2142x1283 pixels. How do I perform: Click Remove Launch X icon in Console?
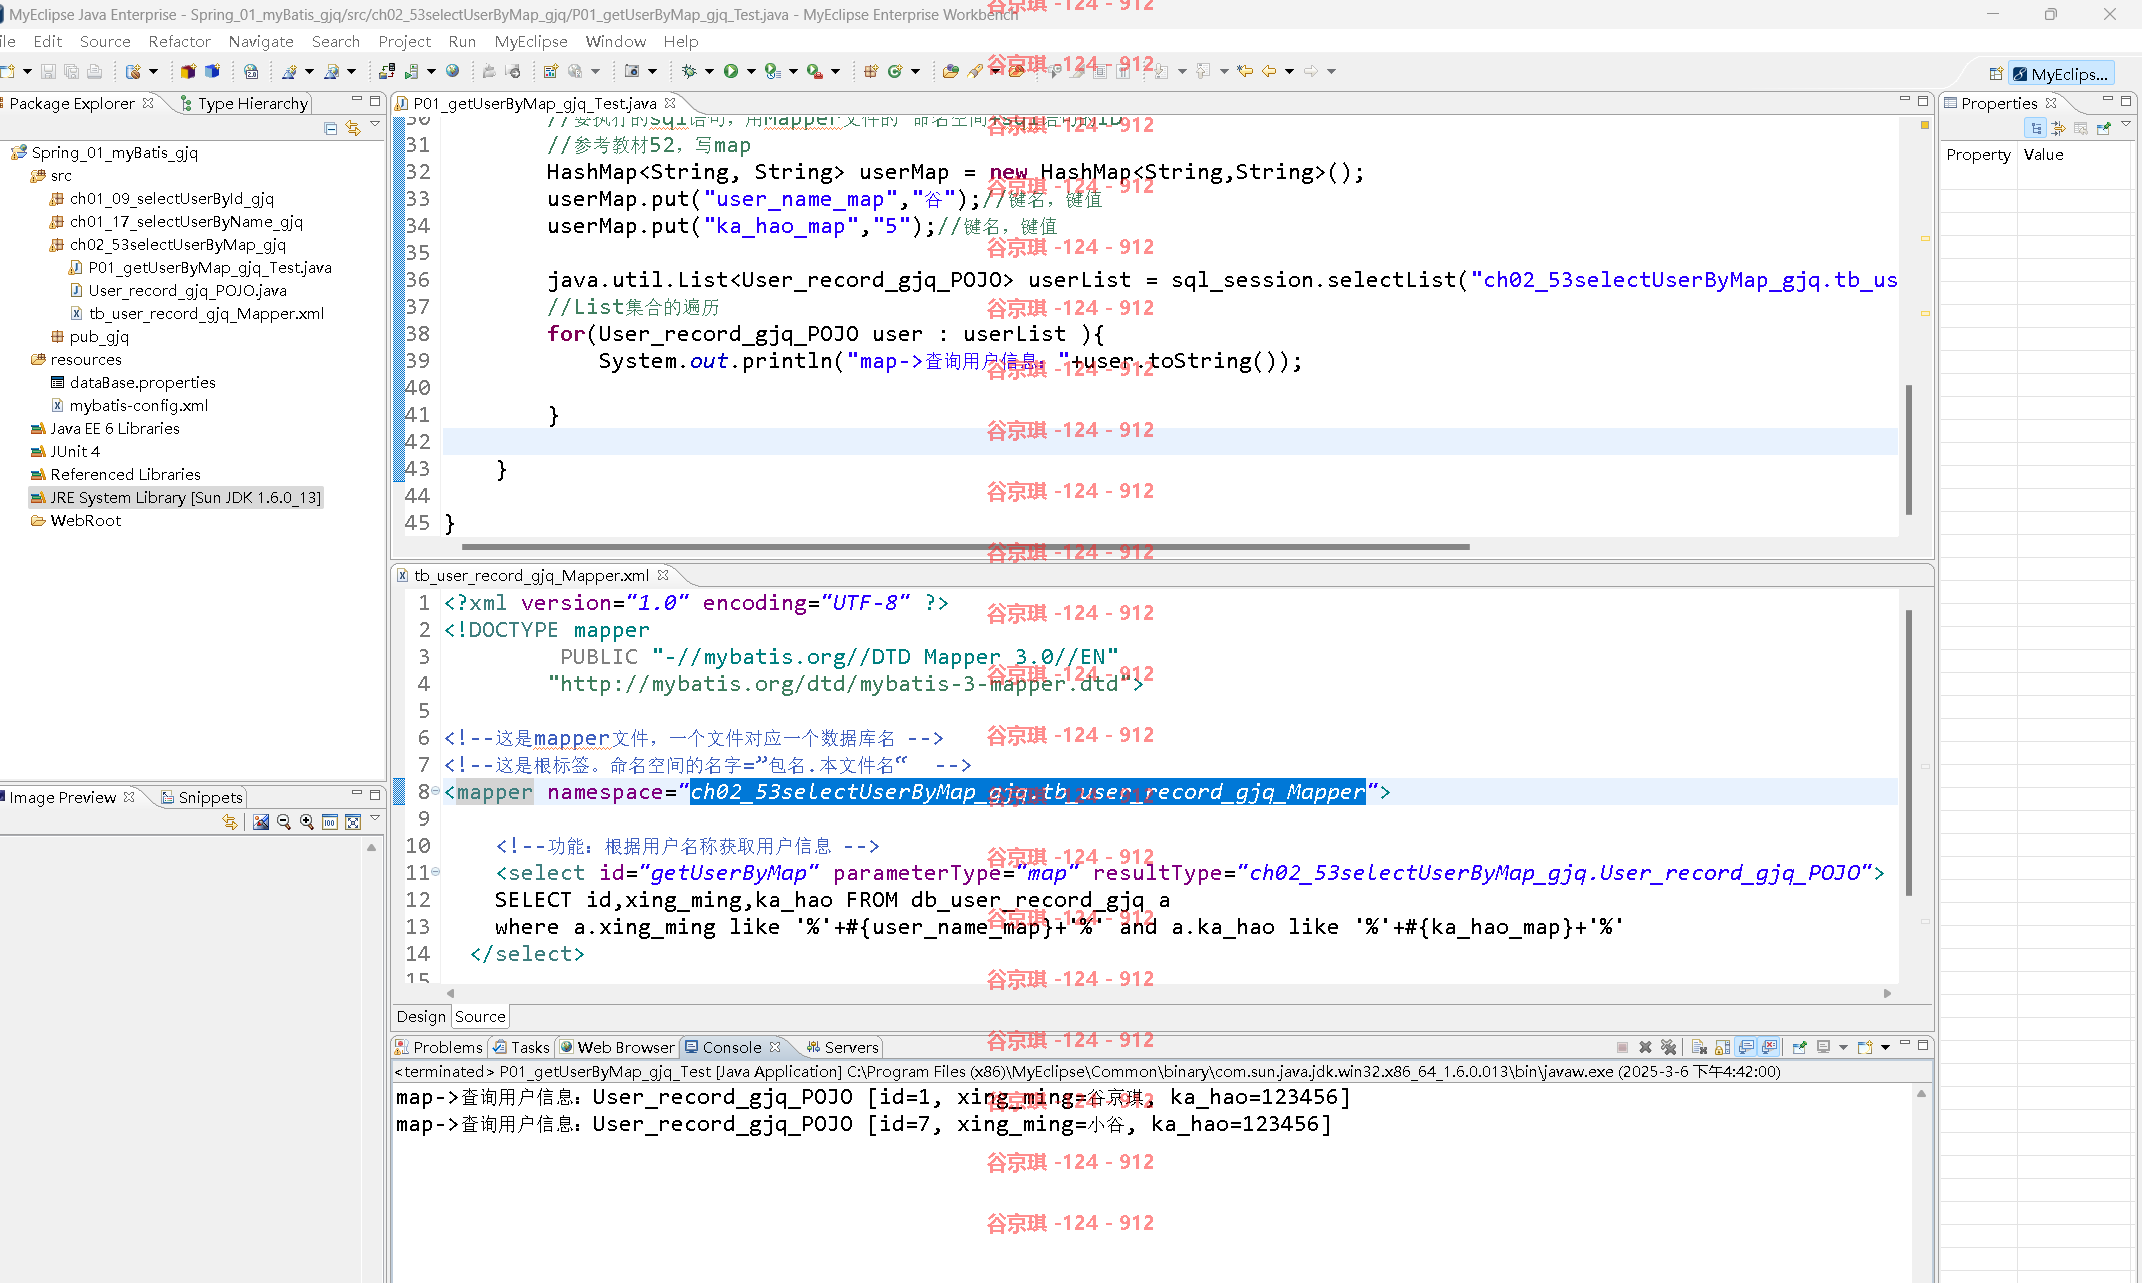[1645, 1047]
